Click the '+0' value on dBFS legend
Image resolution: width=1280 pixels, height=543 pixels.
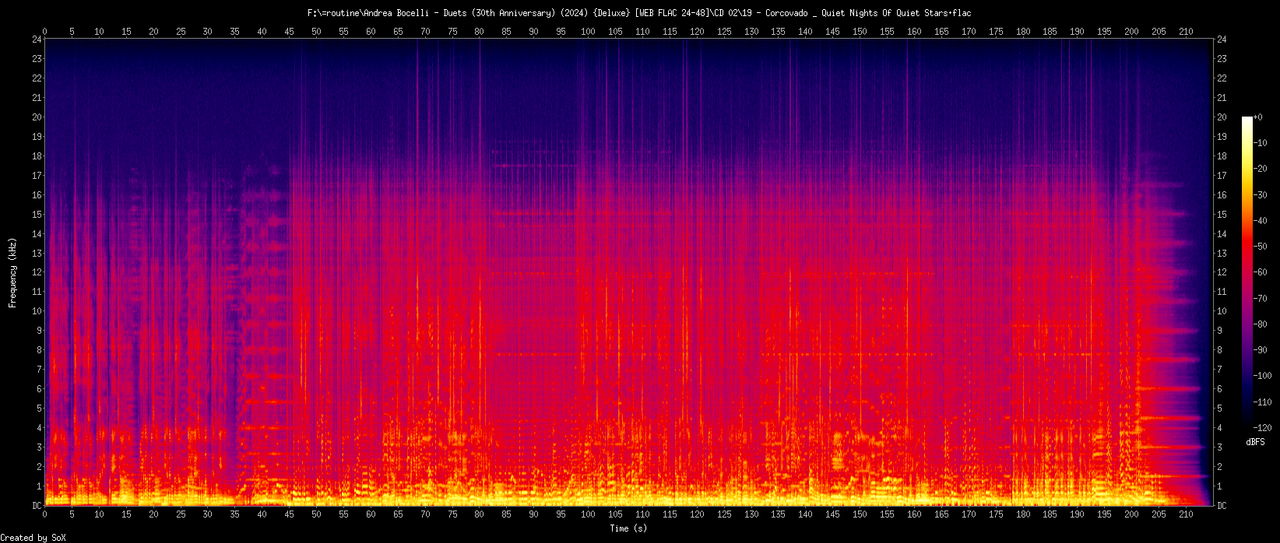(1258, 117)
